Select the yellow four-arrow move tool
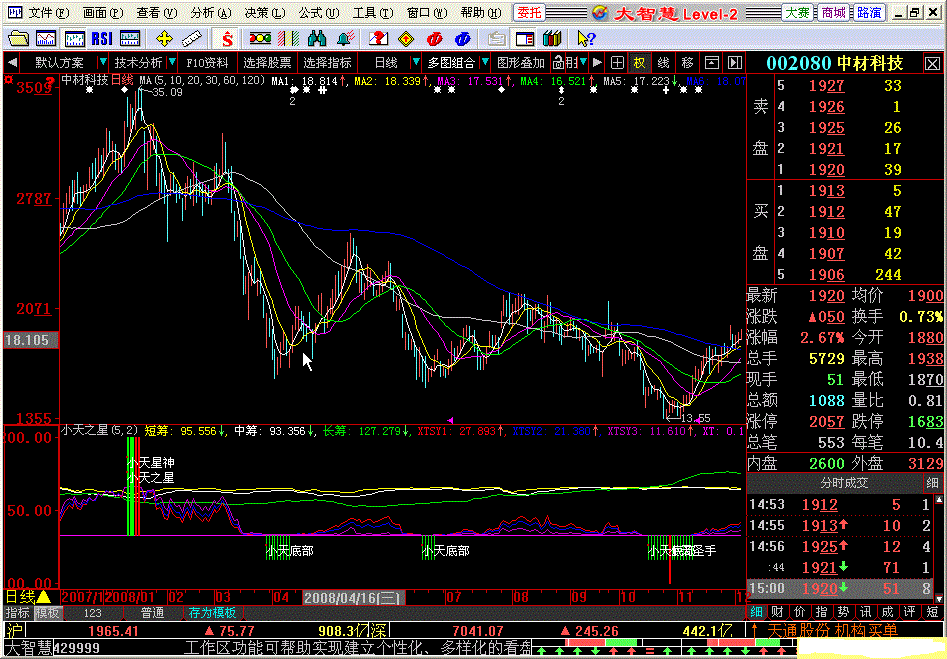 pos(164,39)
